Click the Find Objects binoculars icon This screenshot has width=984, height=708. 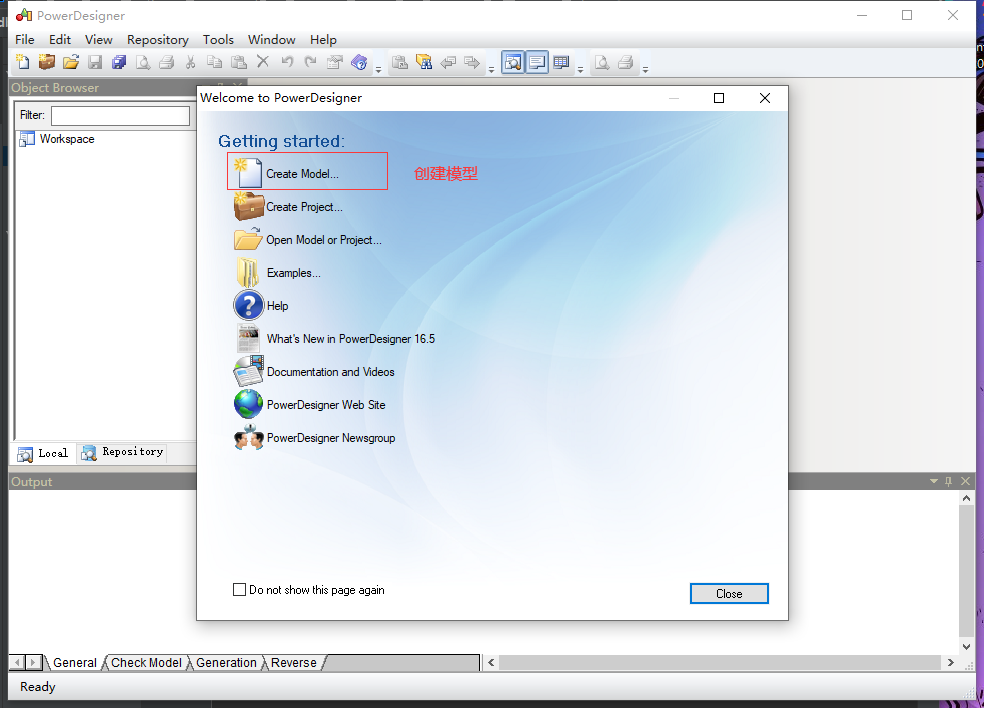tap(424, 62)
